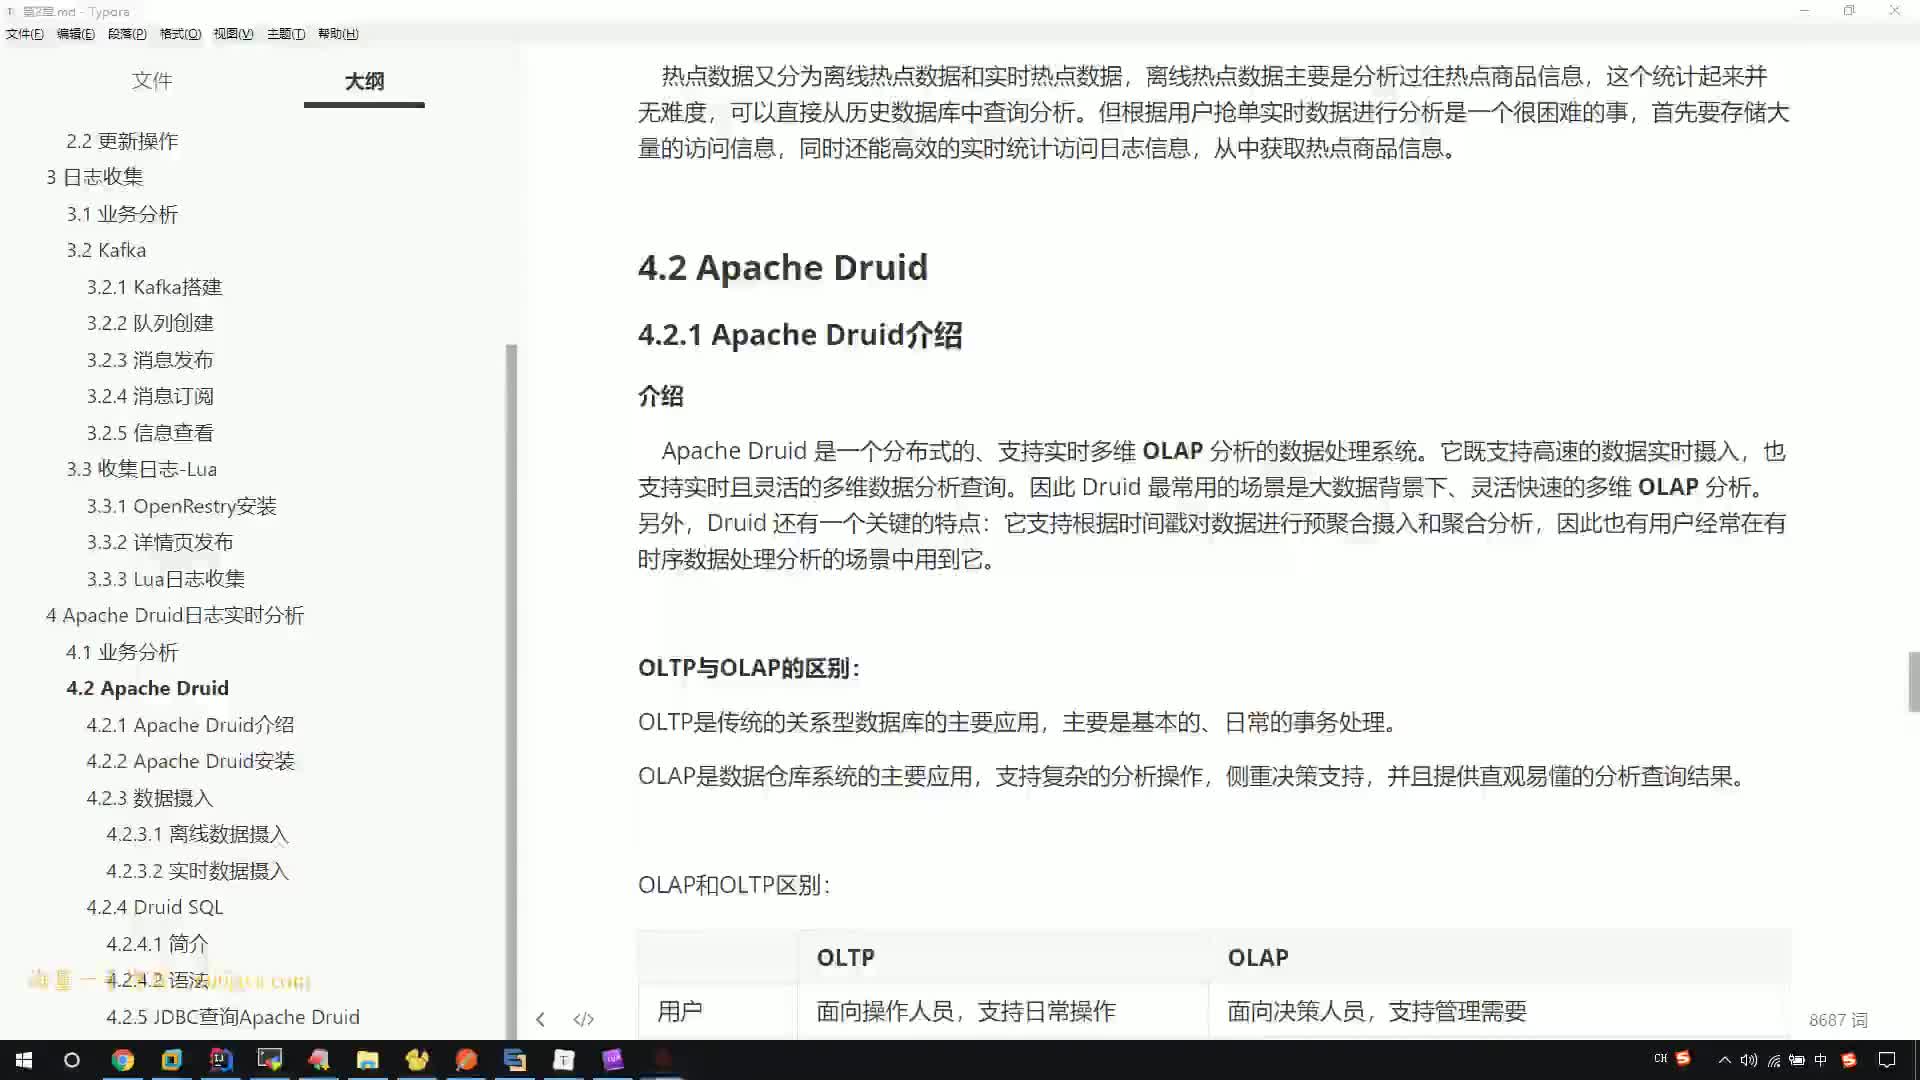This screenshot has width=1920, height=1080.
Task: Open the action center notifications icon
Action: coord(1887,1060)
